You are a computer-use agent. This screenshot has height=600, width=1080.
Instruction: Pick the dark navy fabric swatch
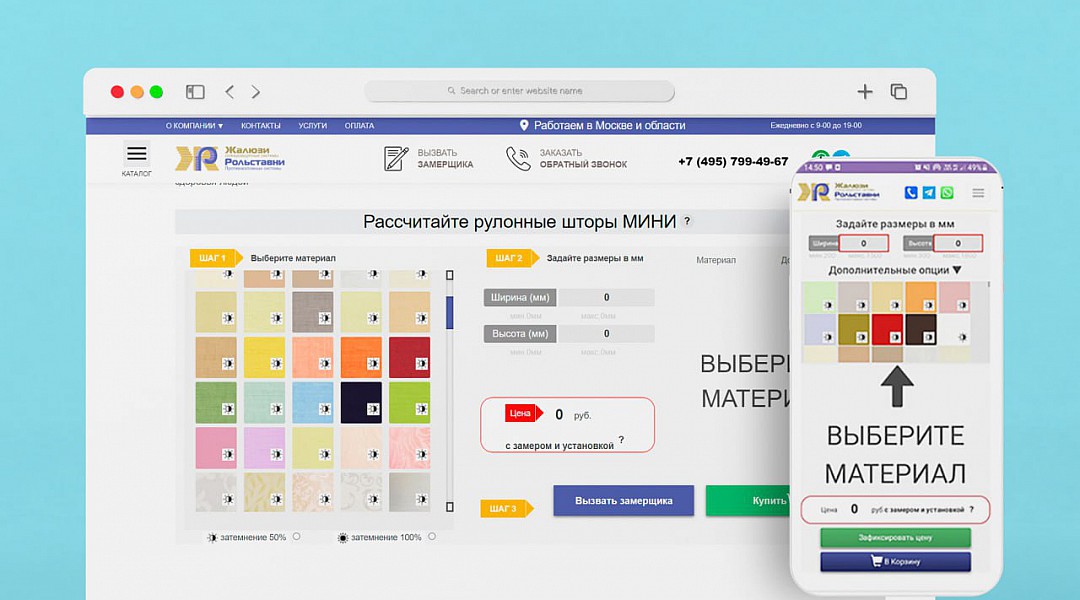tap(361, 402)
